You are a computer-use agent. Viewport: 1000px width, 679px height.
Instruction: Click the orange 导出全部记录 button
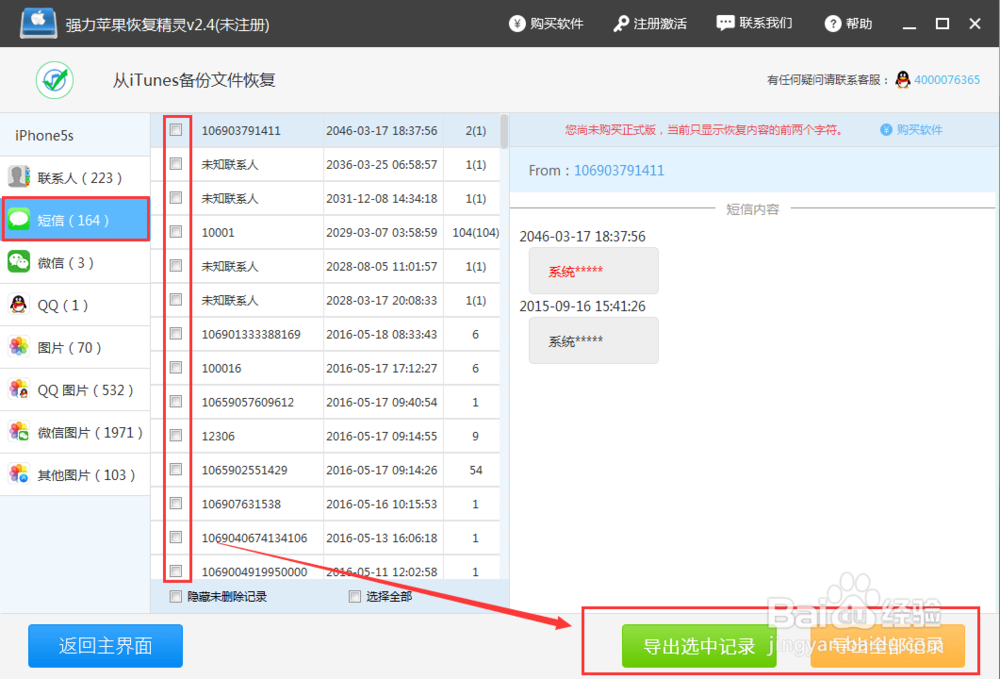887,646
